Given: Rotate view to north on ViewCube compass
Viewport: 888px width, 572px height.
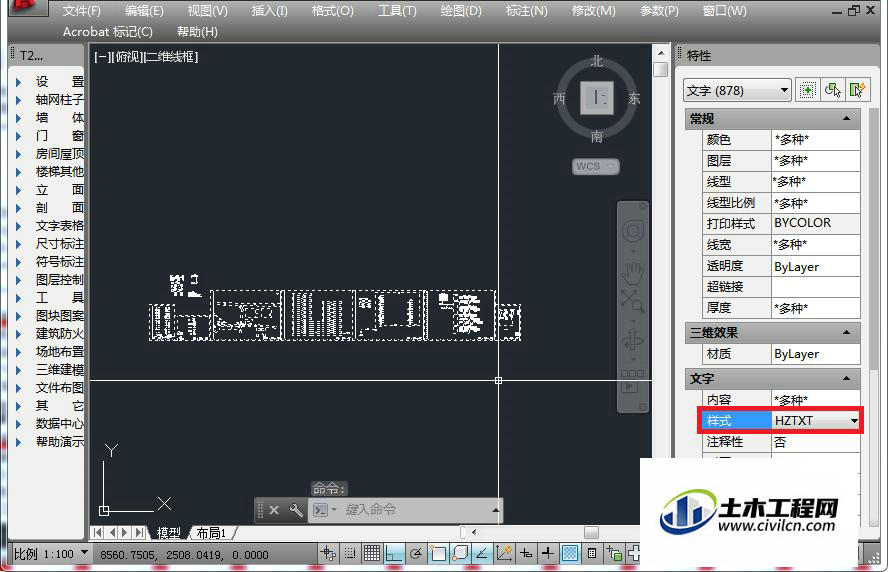Looking at the screenshot, I should point(597,61).
